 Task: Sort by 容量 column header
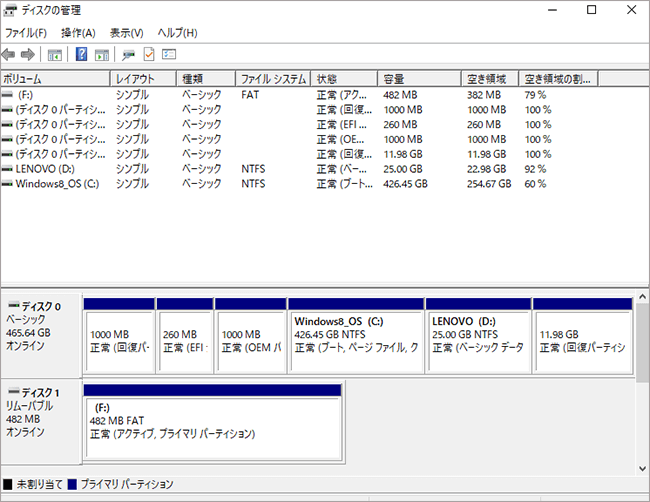point(420,79)
